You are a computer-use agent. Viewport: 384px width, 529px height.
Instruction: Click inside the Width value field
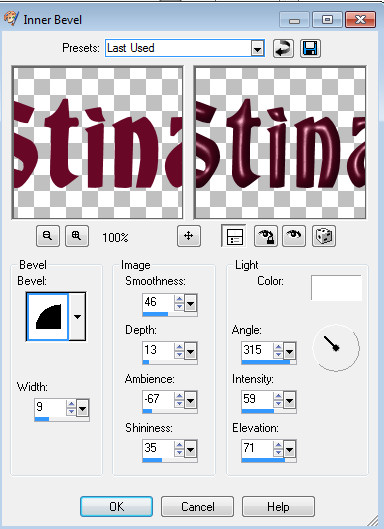click(x=50, y=407)
